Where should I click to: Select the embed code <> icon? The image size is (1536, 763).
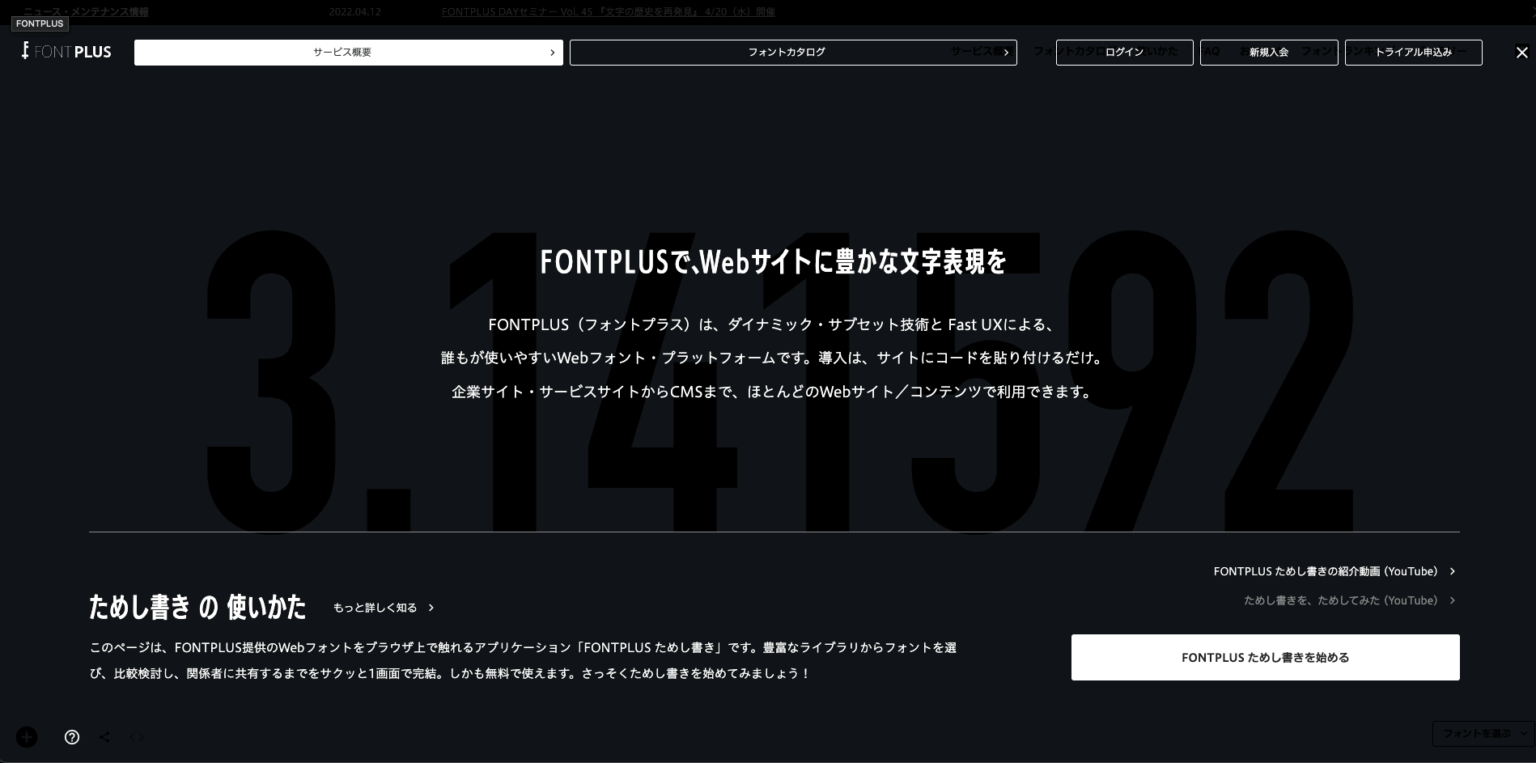136,737
